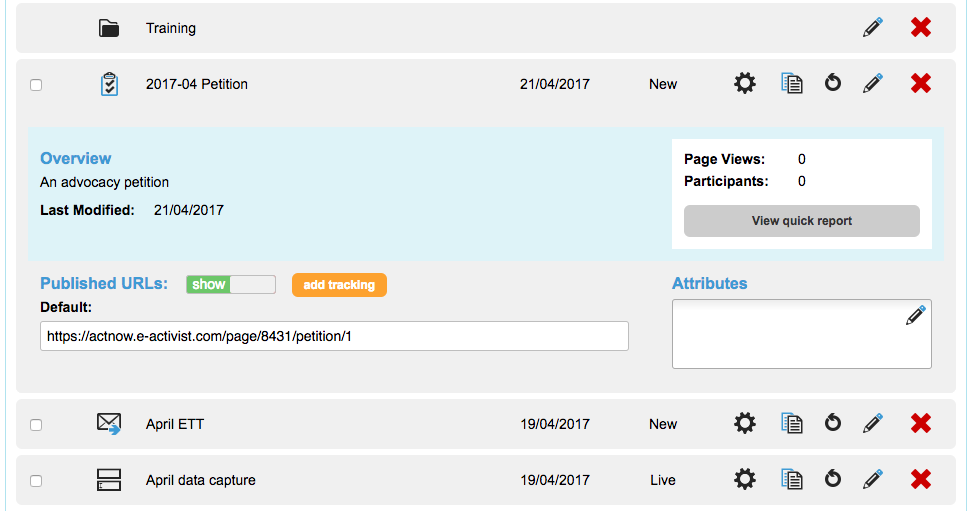Click the Default URL text field
The width and height of the screenshot is (977, 511).
(334, 336)
